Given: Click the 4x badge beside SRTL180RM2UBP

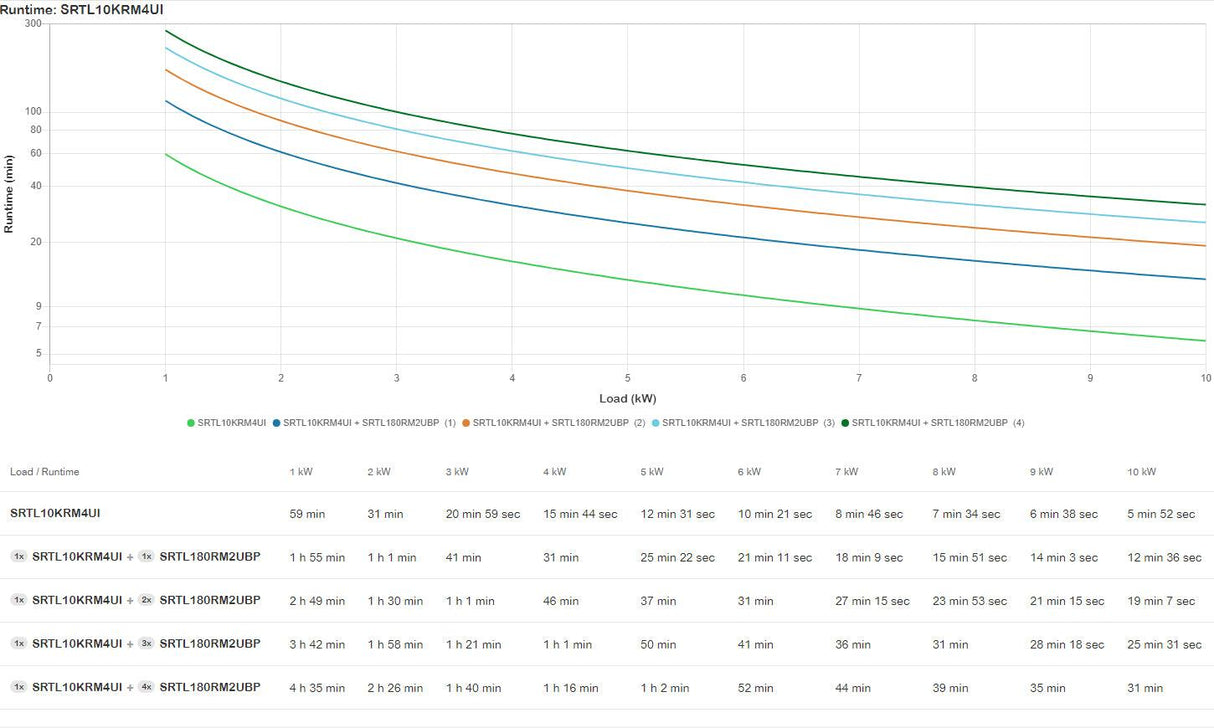Looking at the screenshot, I should pyautogui.click(x=146, y=687).
